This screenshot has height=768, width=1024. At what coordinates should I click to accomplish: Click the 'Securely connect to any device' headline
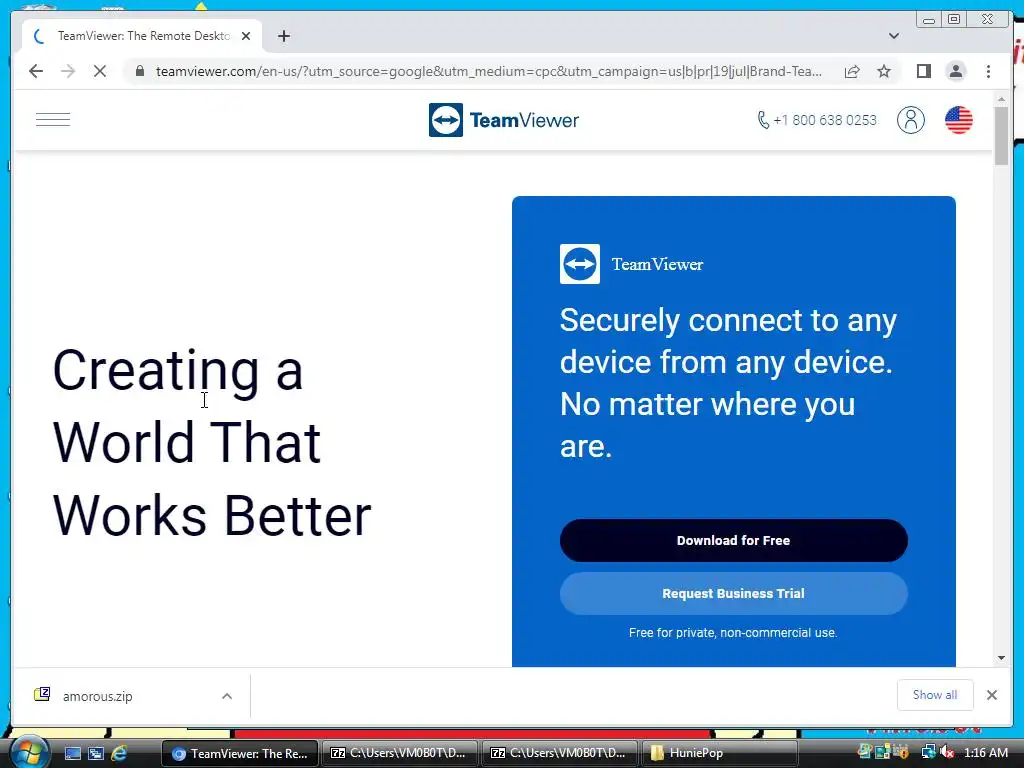point(728,383)
